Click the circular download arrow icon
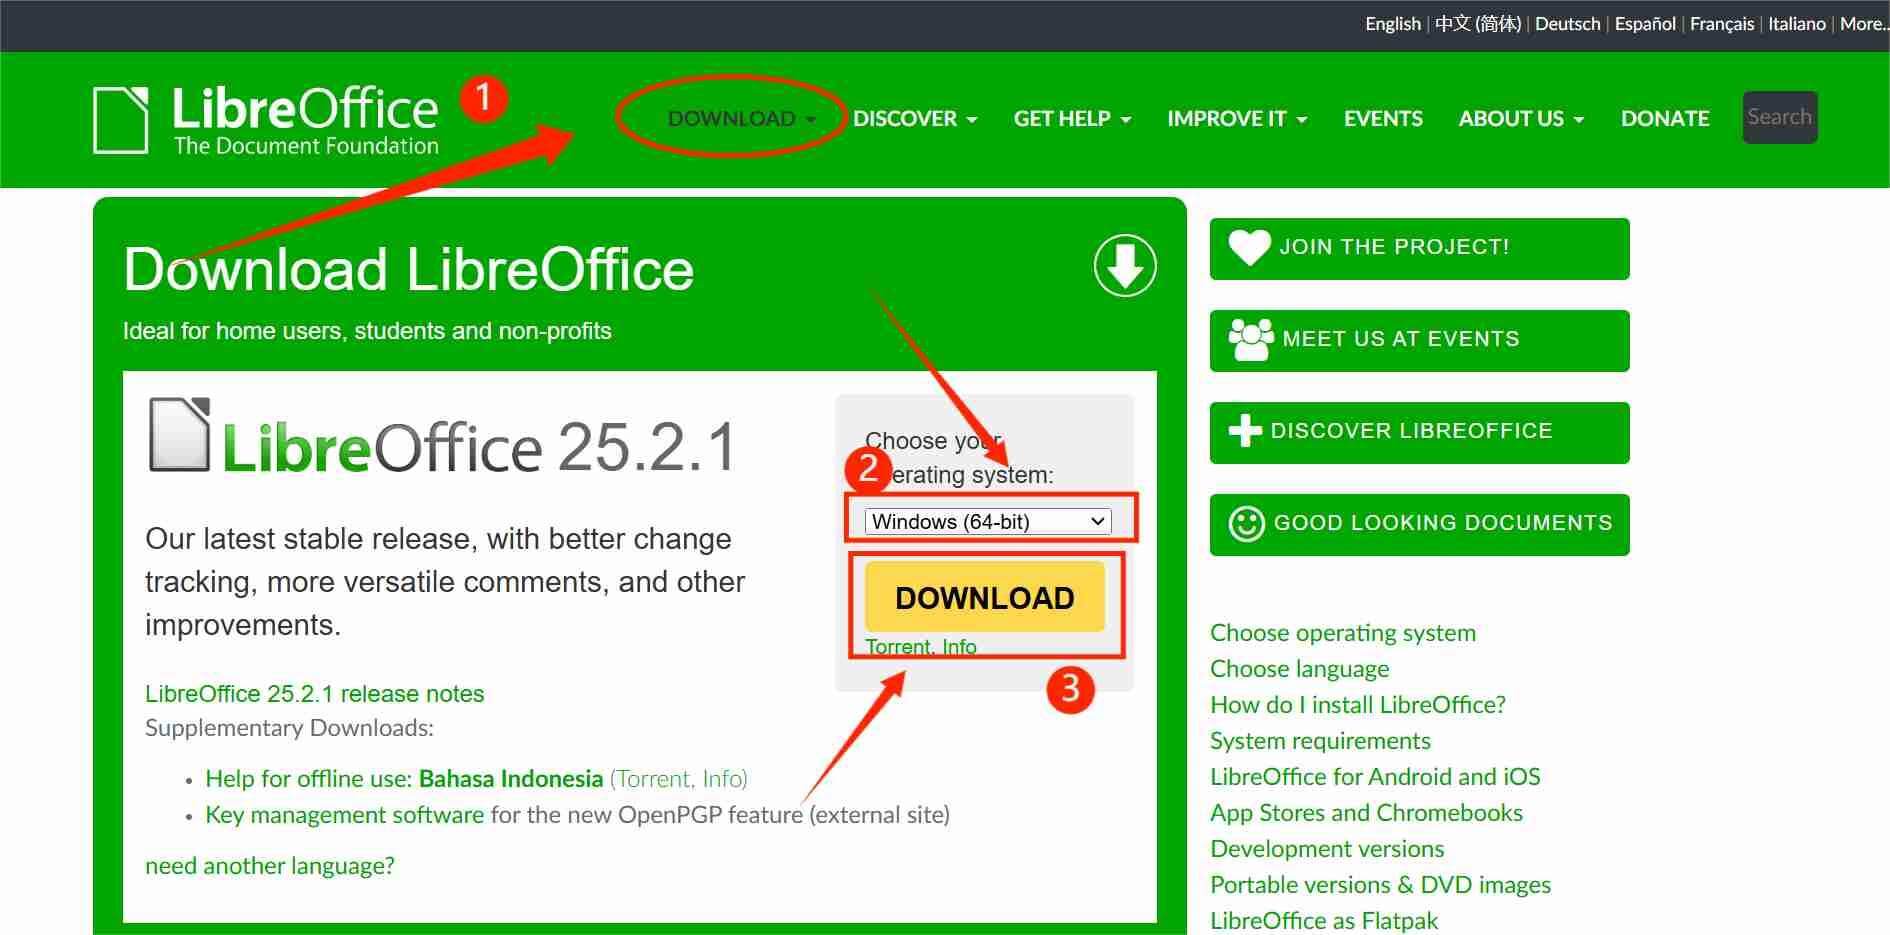The width and height of the screenshot is (1890, 935). point(1124,266)
